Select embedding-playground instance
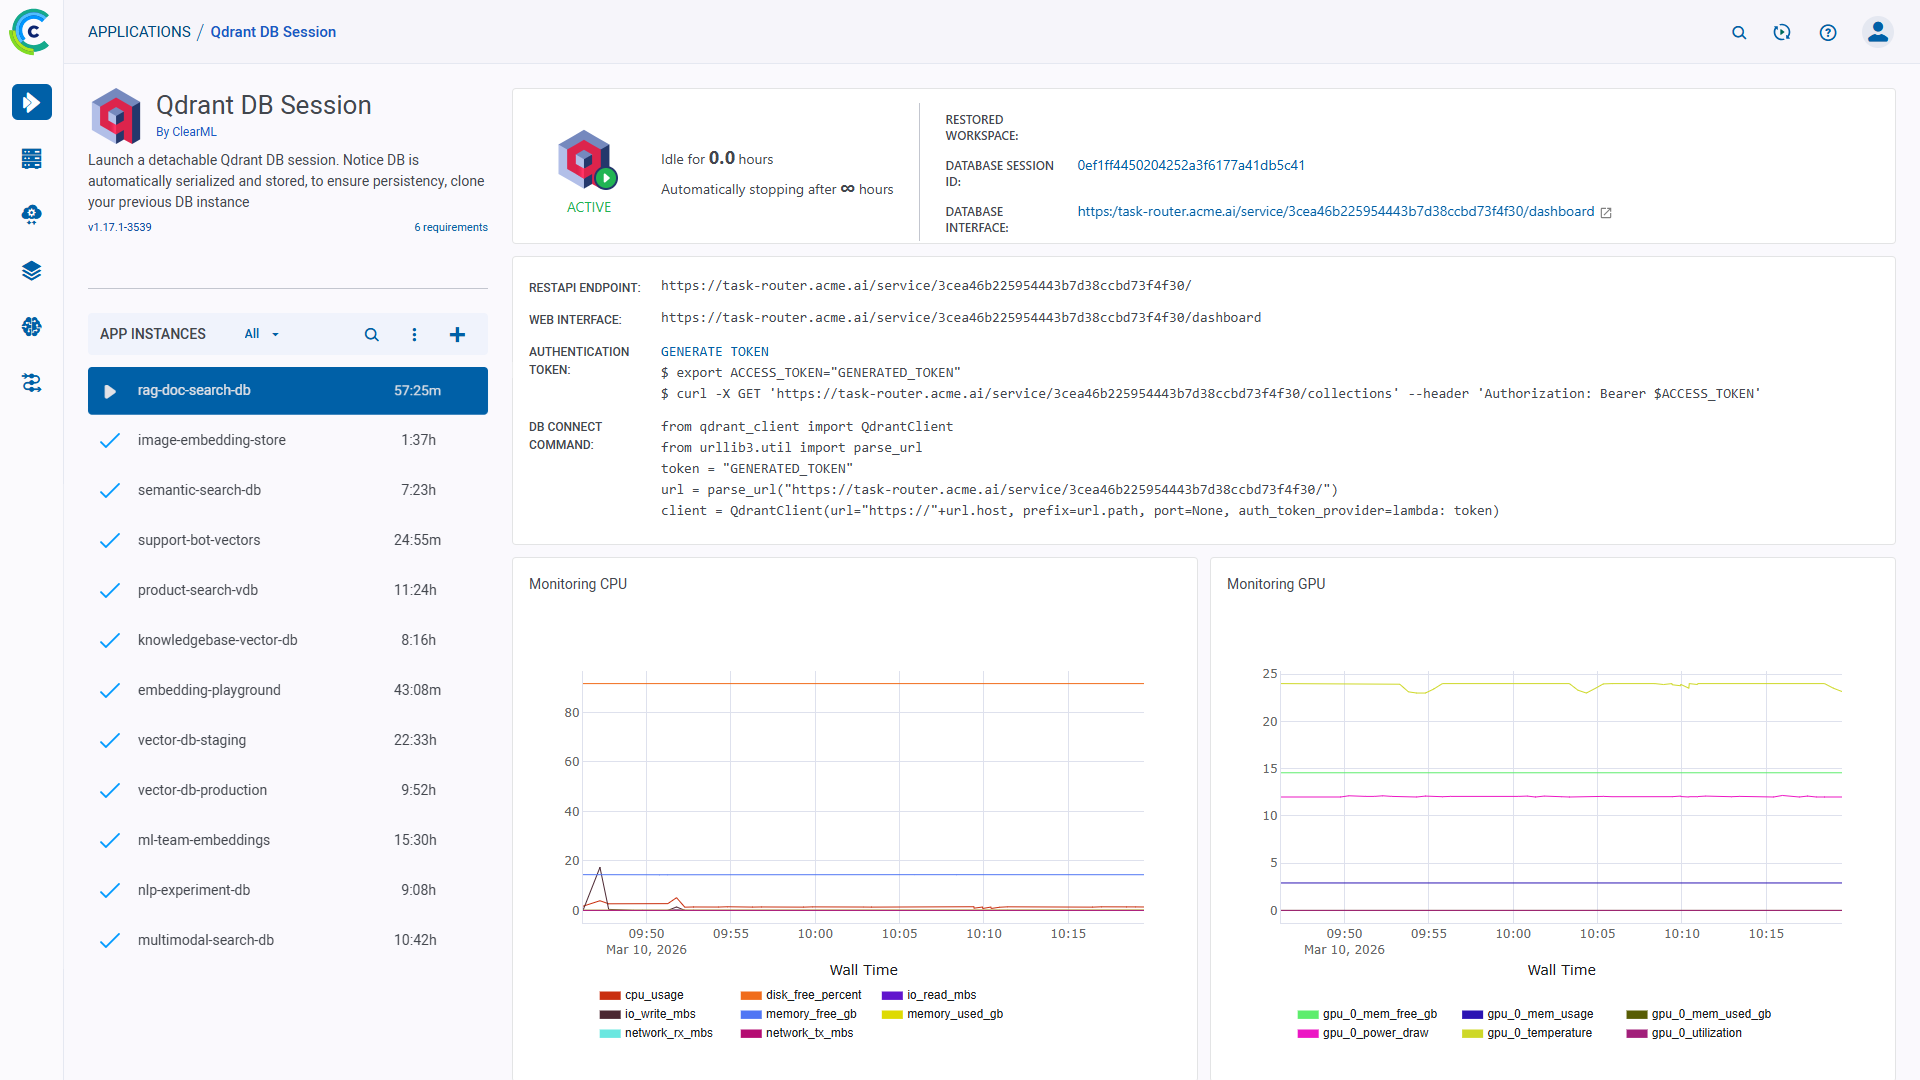 288,690
